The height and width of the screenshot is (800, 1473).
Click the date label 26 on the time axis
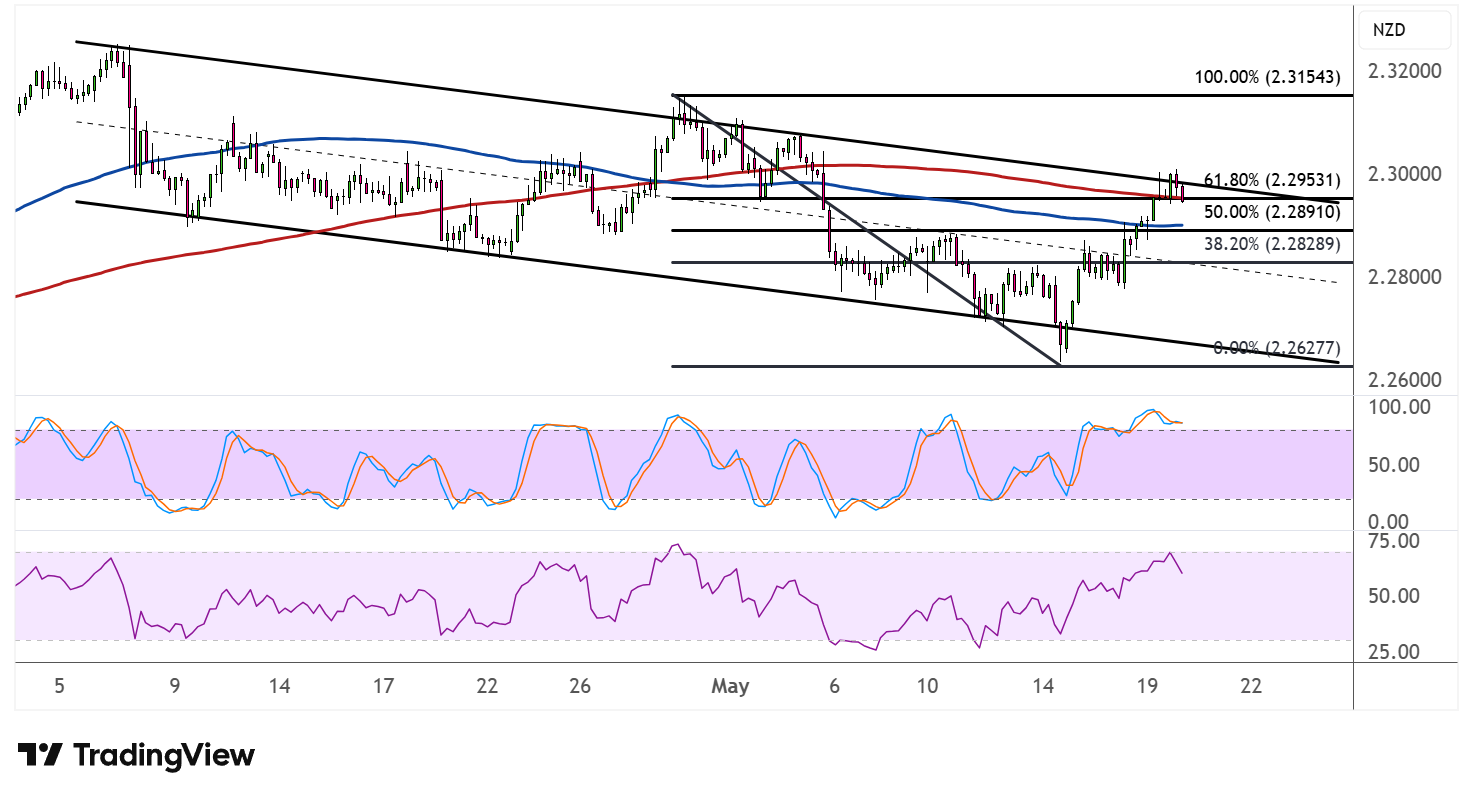580,687
